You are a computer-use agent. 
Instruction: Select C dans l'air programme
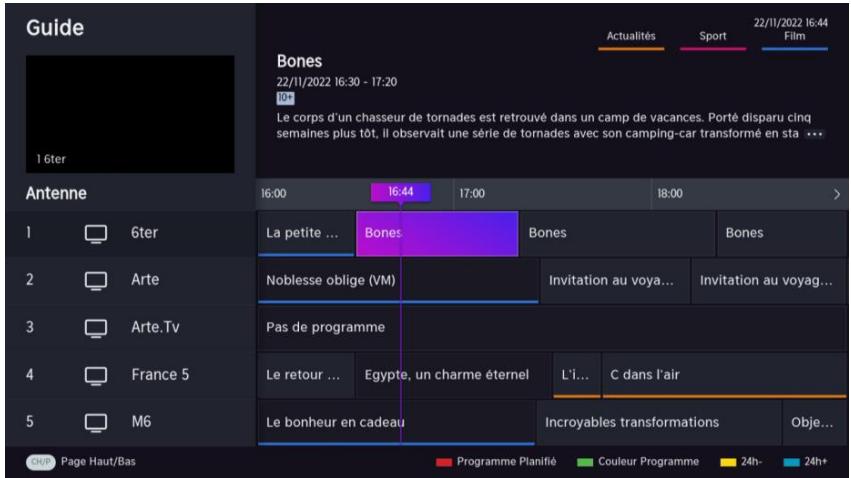click(x=725, y=375)
